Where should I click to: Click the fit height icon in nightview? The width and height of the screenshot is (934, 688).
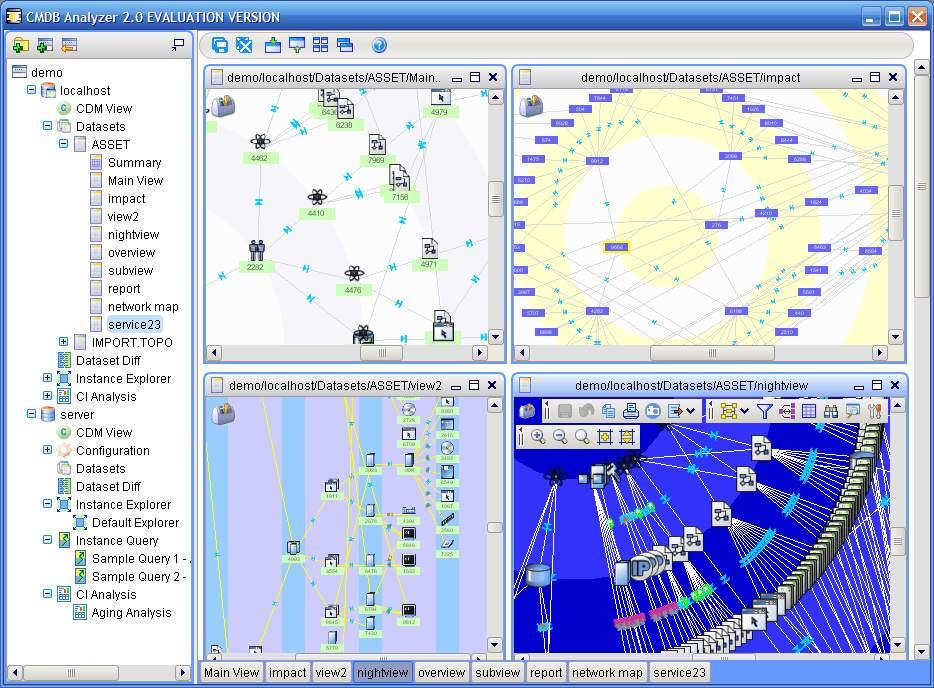pos(627,437)
